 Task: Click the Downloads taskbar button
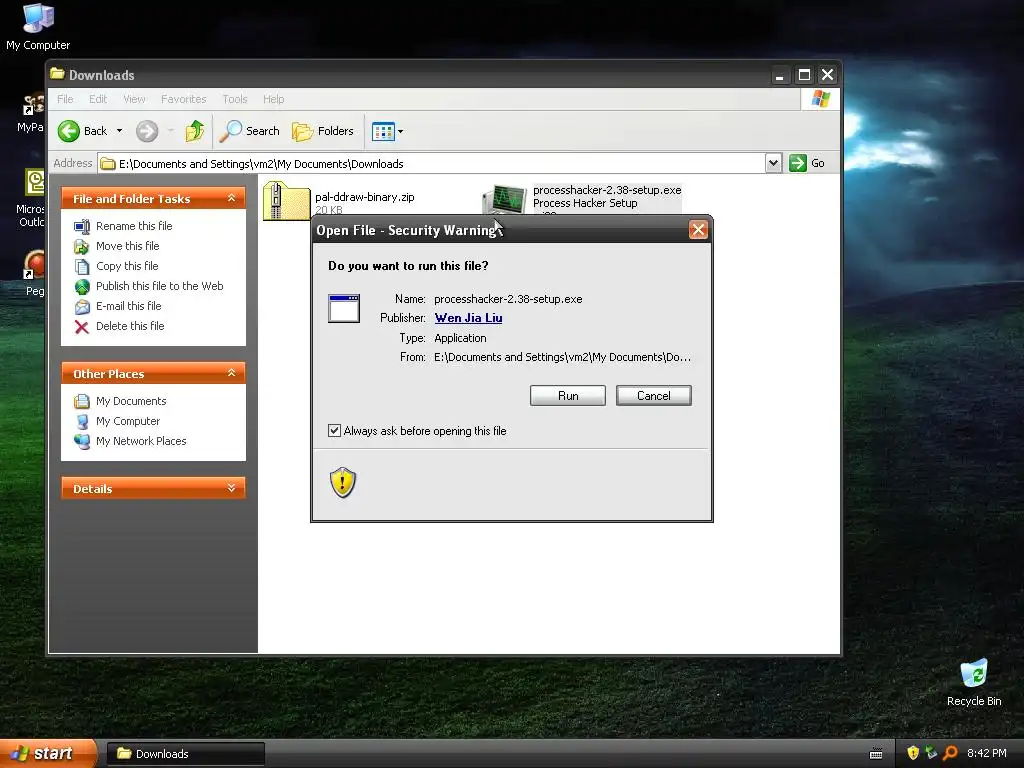pyautogui.click(x=185, y=754)
